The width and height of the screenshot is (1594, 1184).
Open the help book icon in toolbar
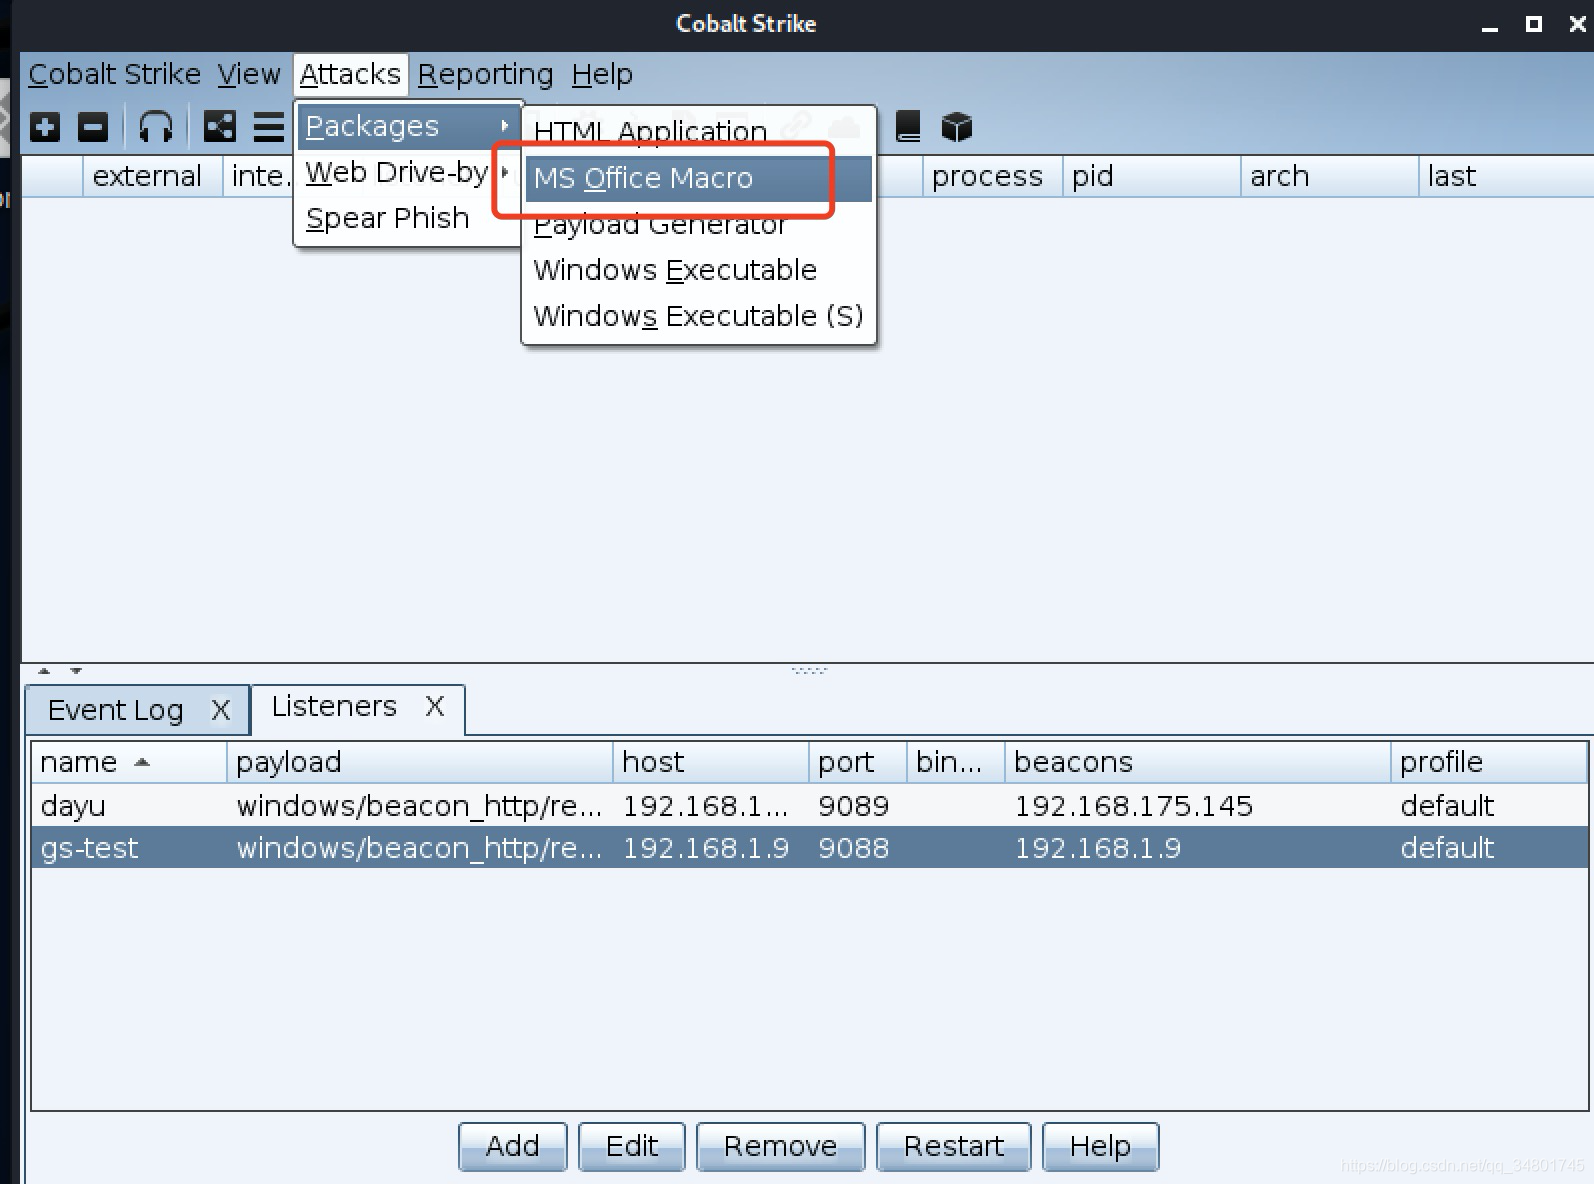(908, 127)
